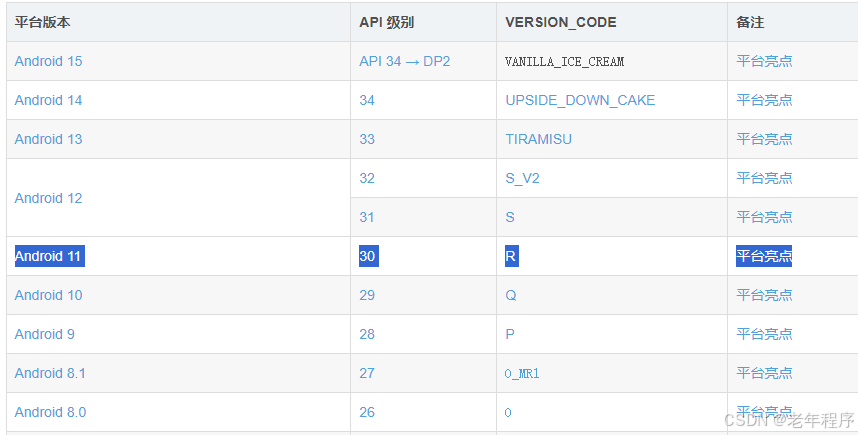Open the Android 8.1 platform link
Image resolution: width=858 pixels, height=435 pixels.
pyautogui.click(x=50, y=373)
